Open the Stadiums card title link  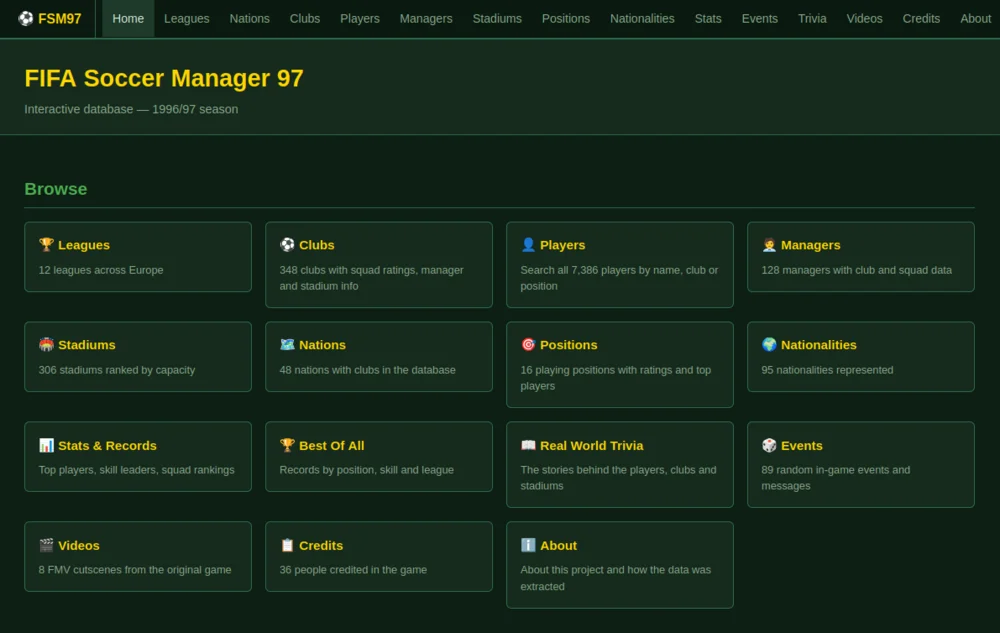coord(87,345)
